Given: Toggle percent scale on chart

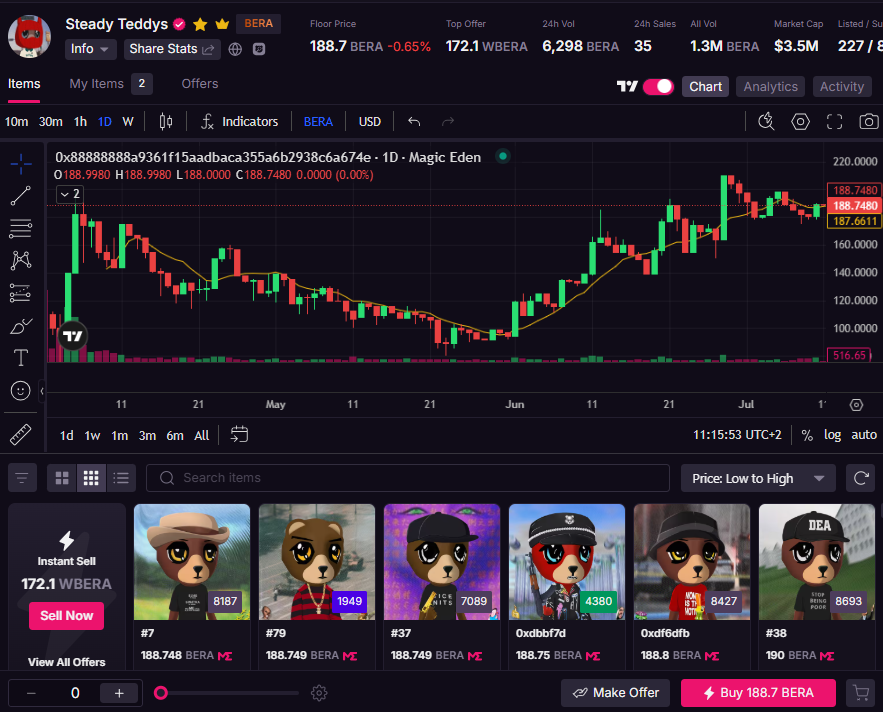Looking at the screenshot, I should 807,435.
